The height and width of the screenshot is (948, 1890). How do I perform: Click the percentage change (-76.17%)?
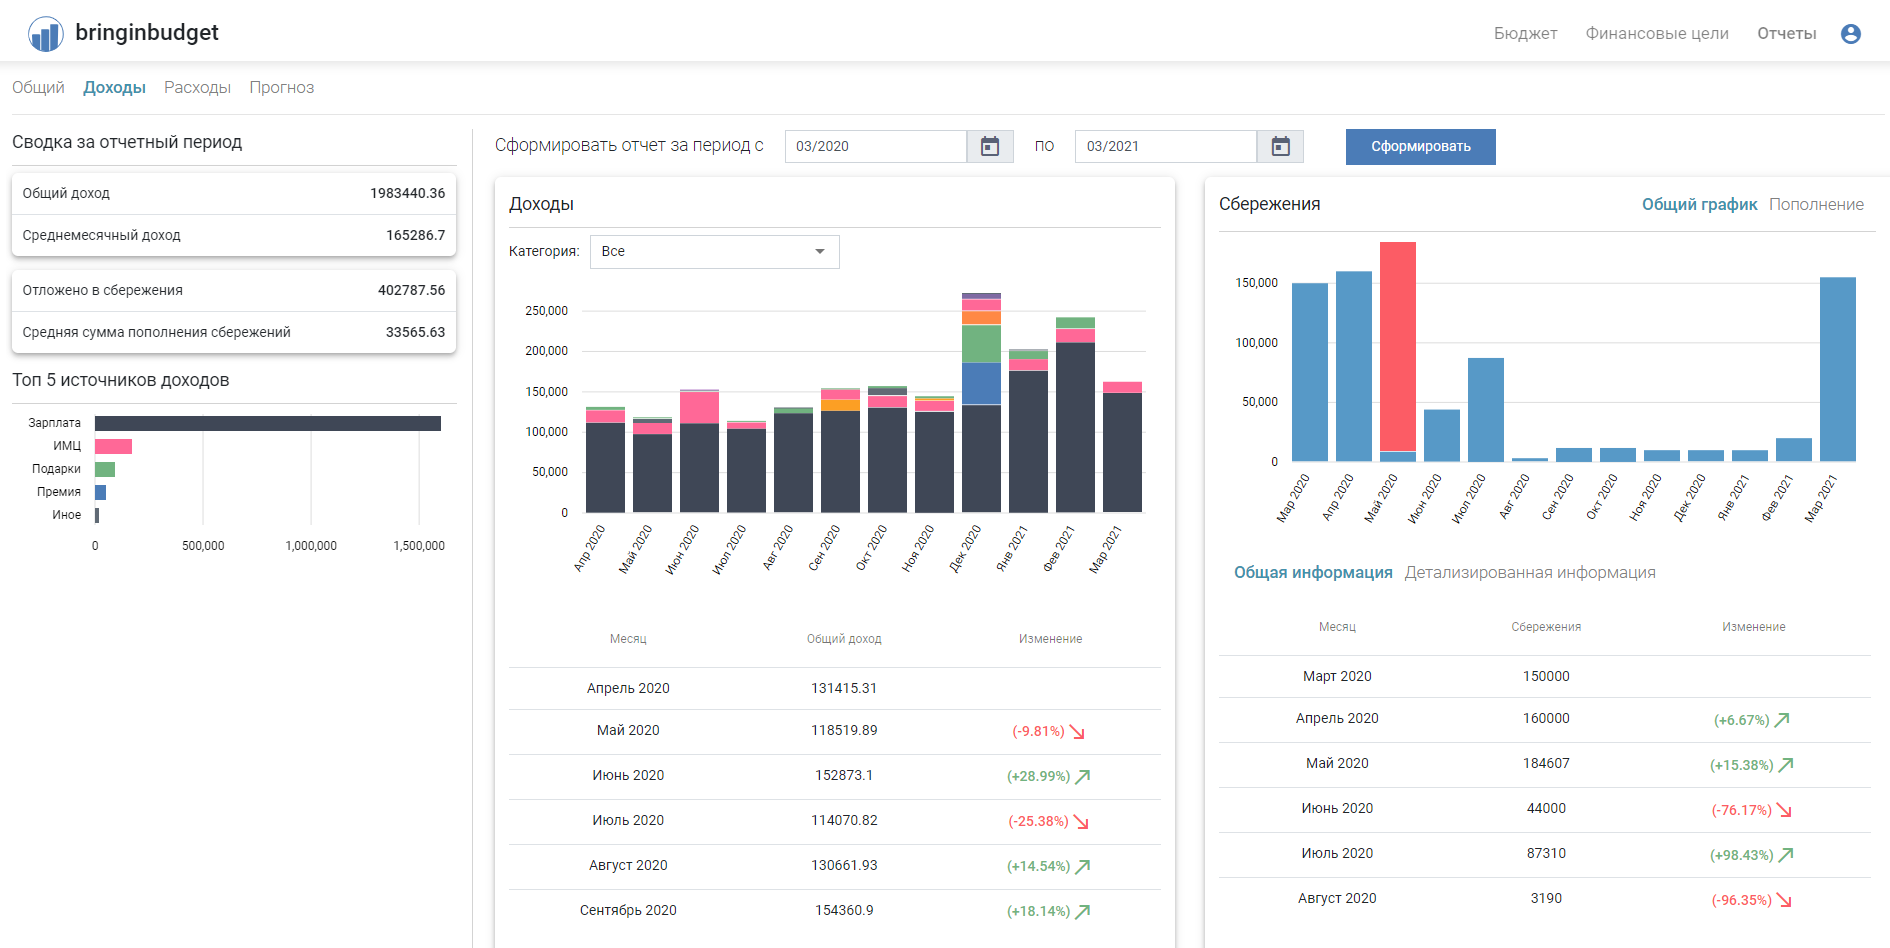[1741, 811]
